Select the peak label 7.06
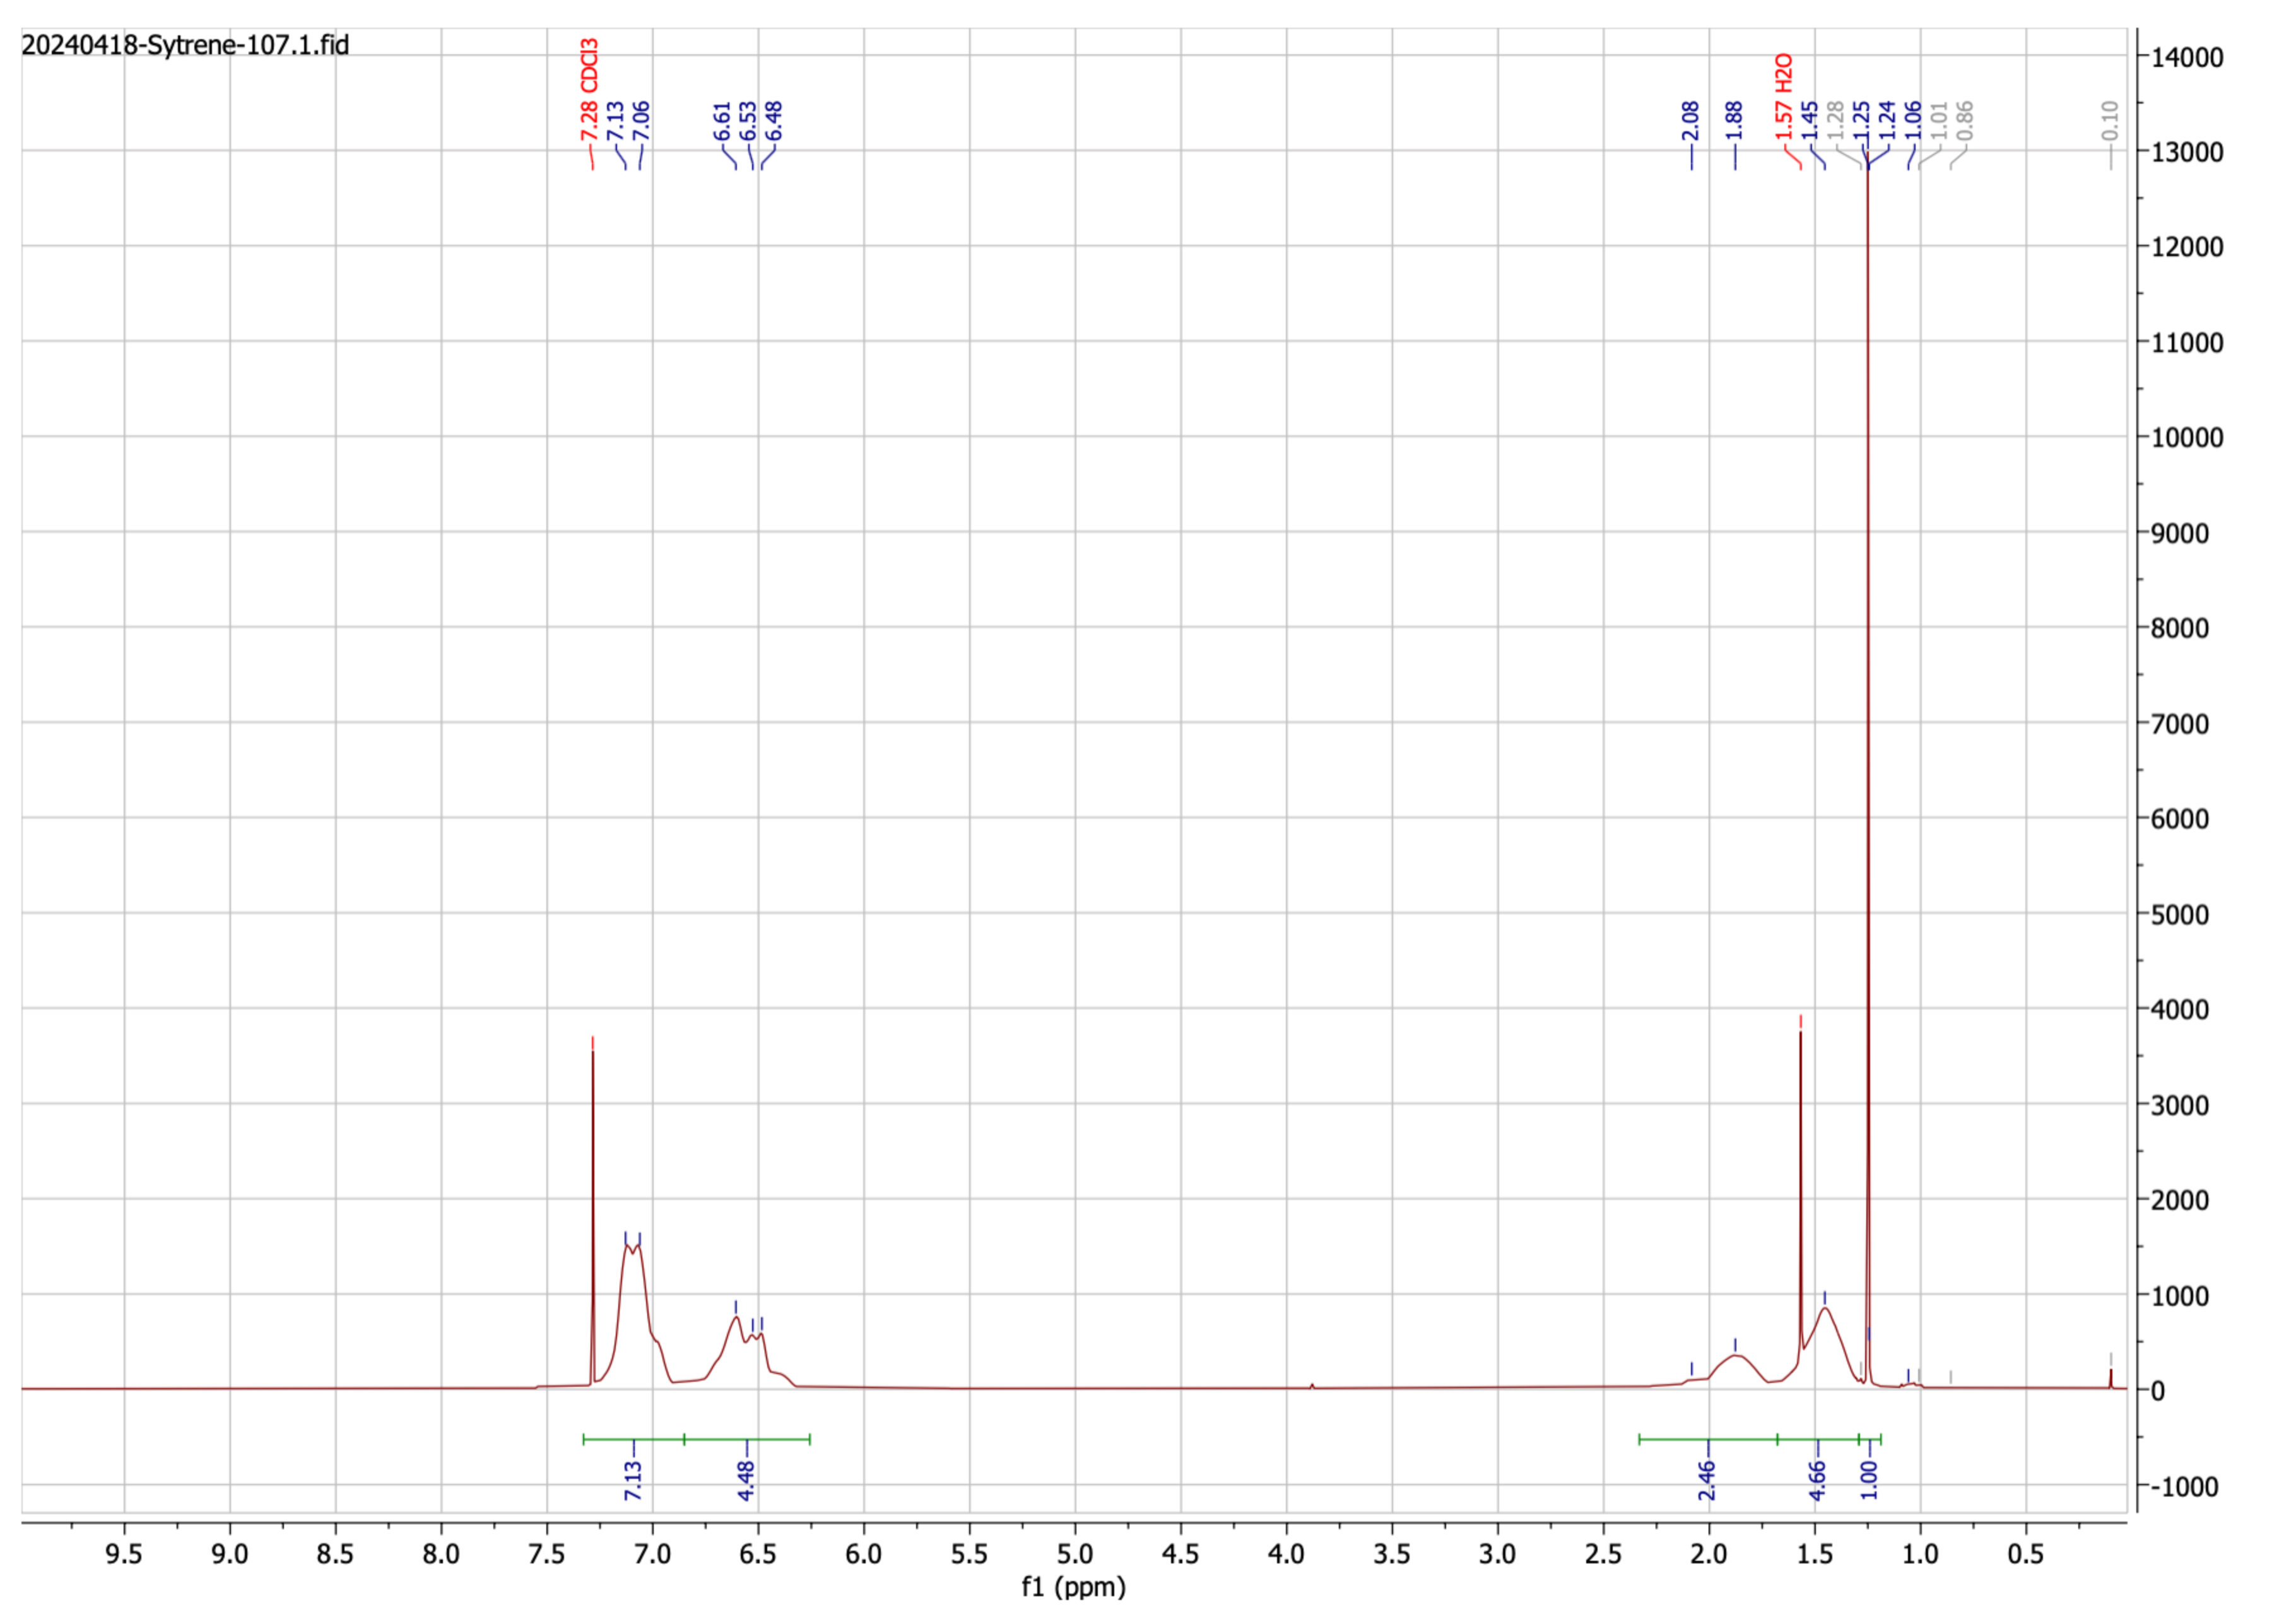This screenshot has height=1617, width=2296. point(640,120)
